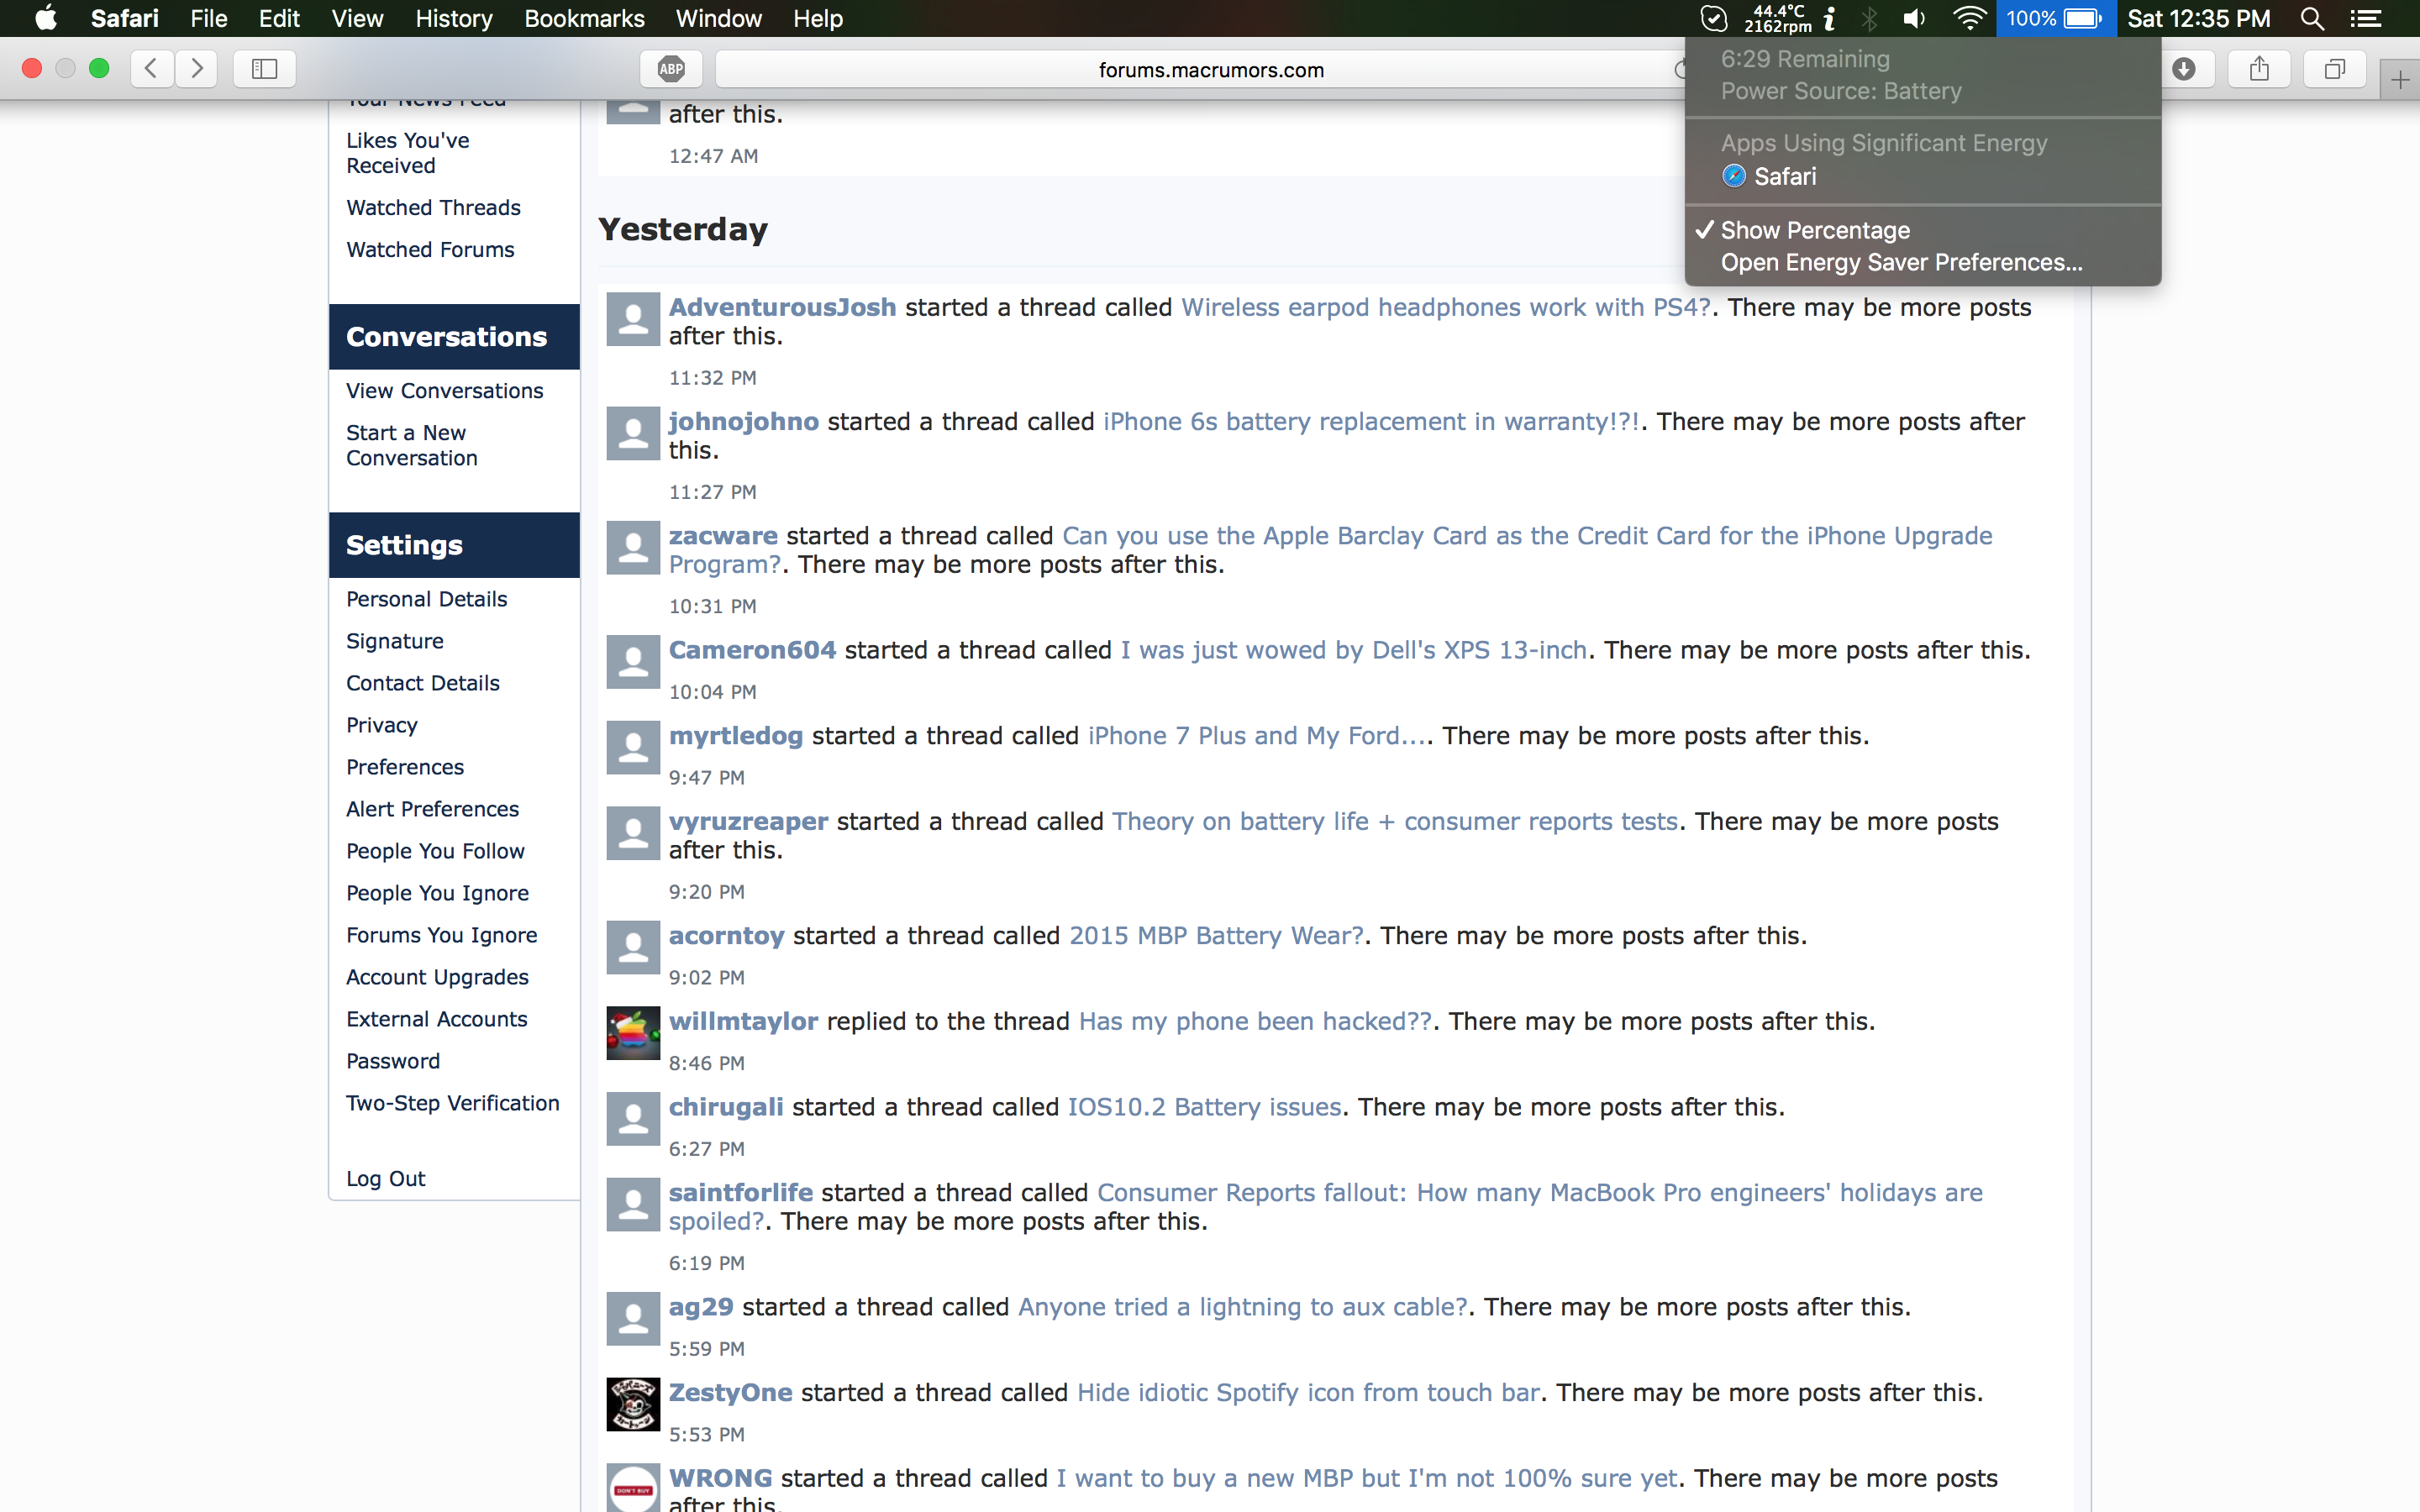
Task: Open Password settings
Action: (x=392, y=1060)
